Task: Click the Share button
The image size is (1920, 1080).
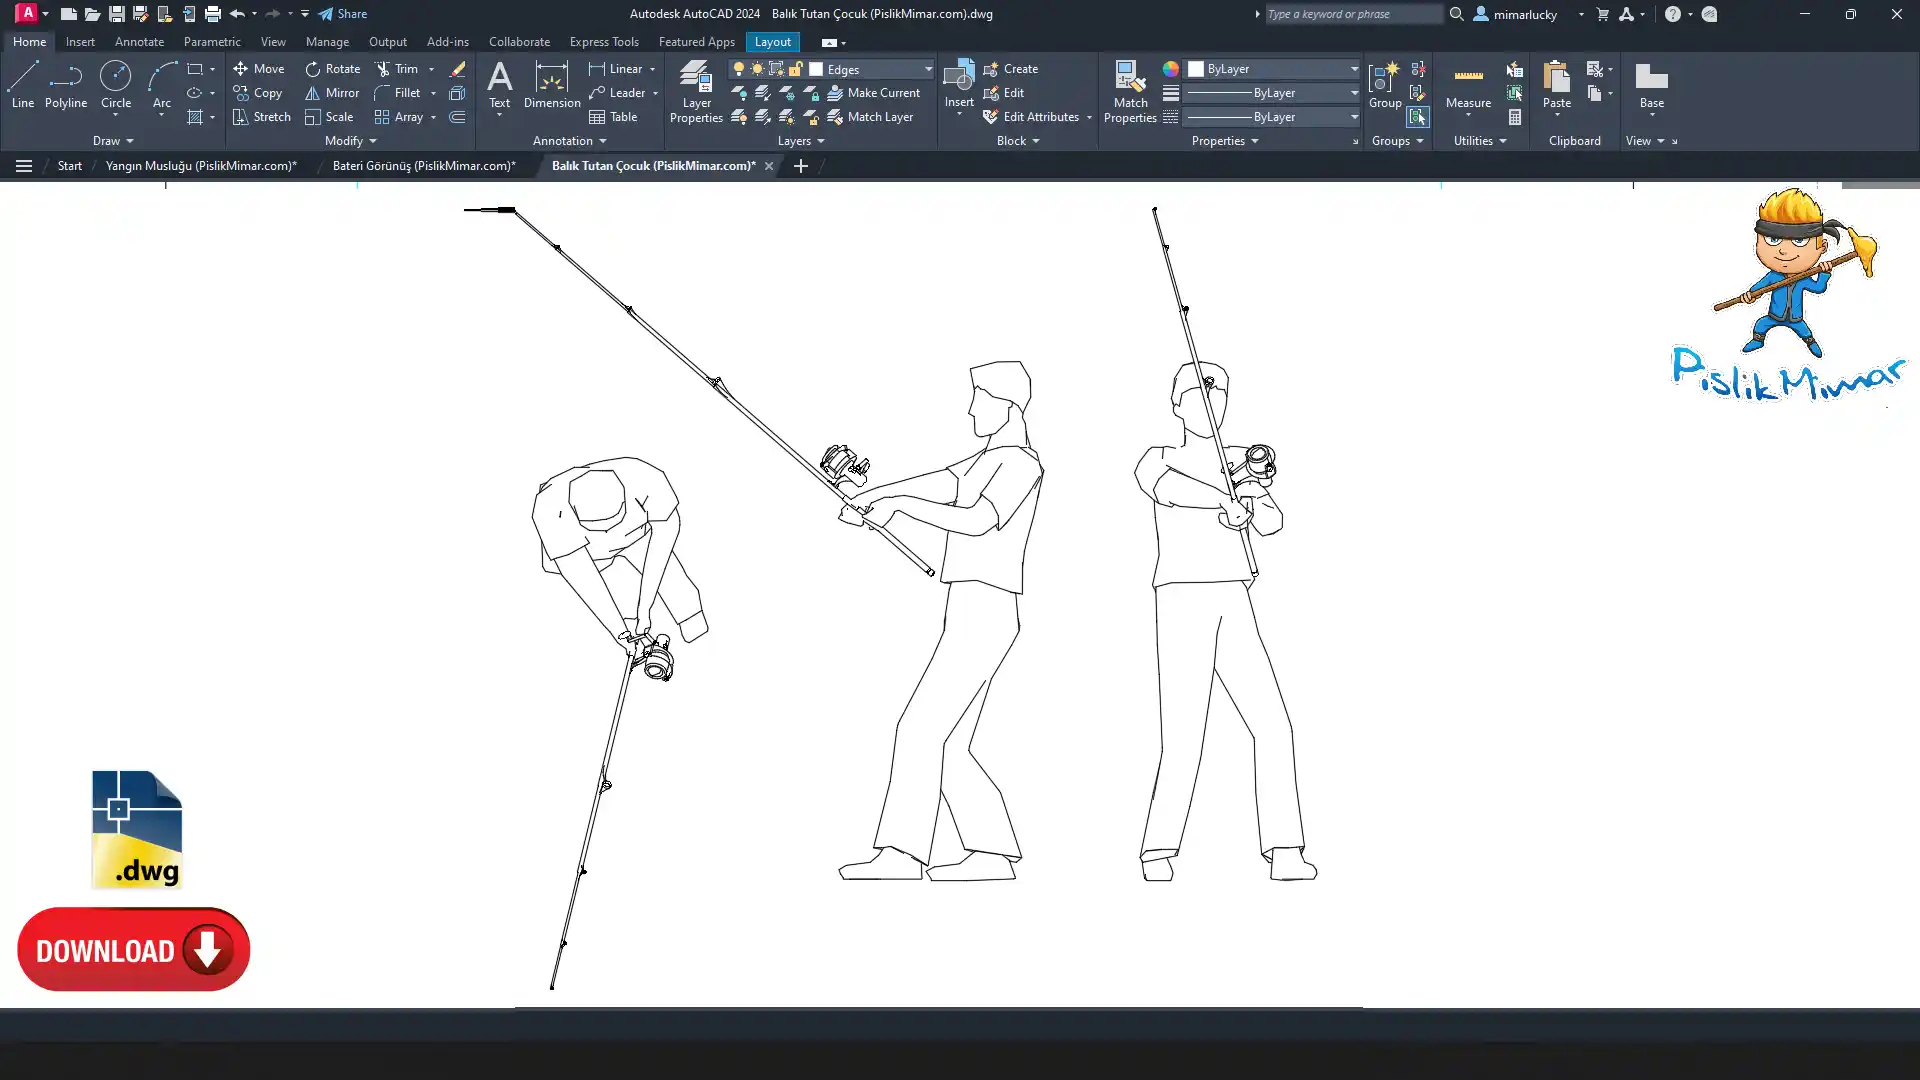Action: pyautogui.click(x=343, y=14)
